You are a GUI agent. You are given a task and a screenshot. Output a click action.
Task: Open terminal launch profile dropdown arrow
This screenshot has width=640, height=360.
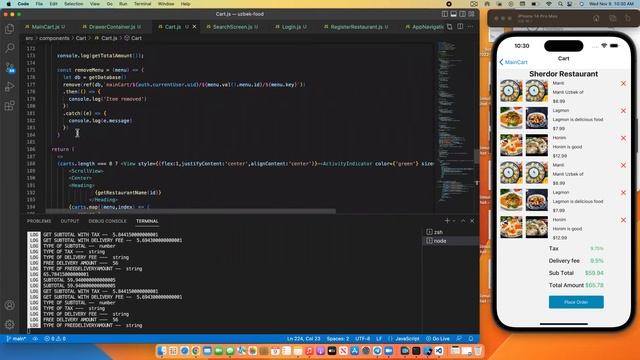point(454,221)
